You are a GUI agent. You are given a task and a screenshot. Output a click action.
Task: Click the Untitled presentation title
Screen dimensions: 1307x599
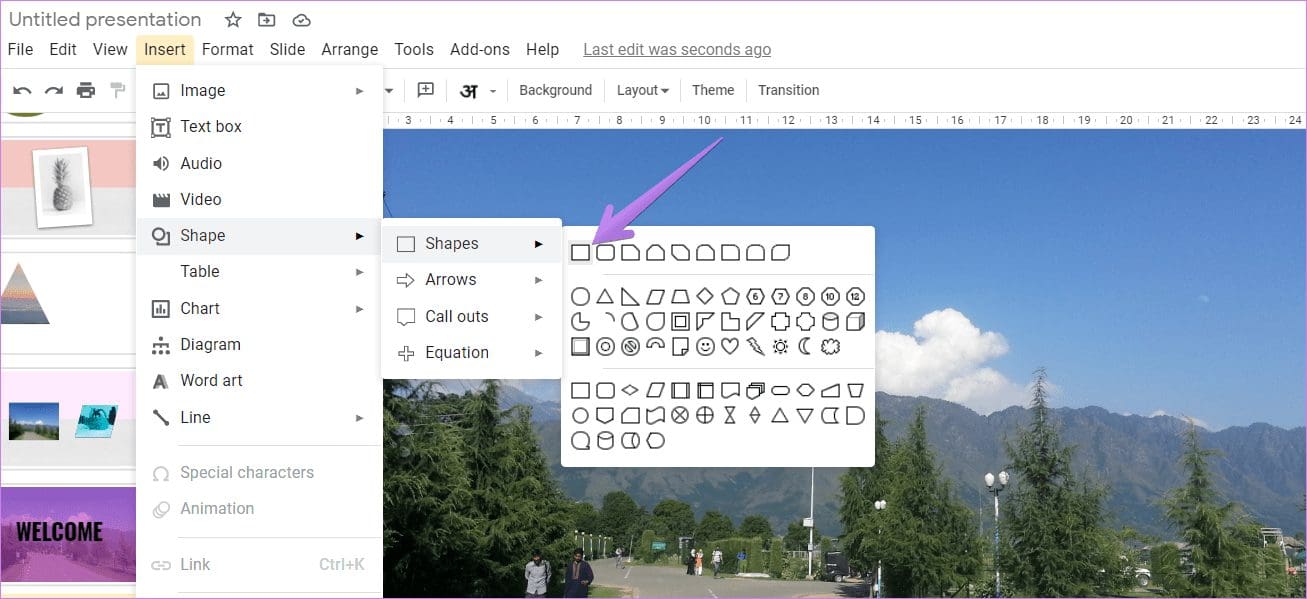pos(105,20)
